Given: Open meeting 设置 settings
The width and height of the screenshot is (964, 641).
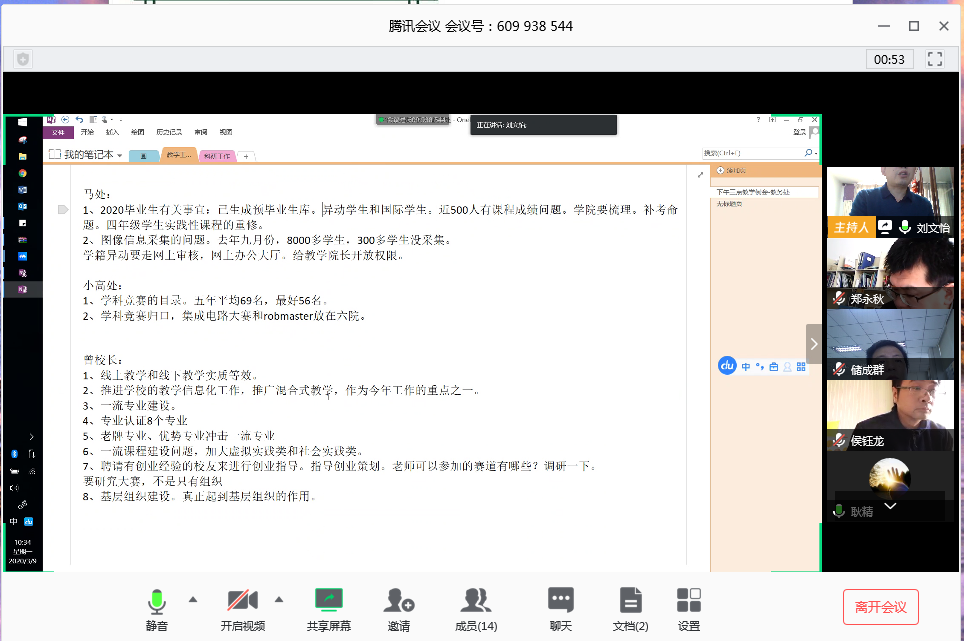Looking at the screenshot, I should pos(688,605).
